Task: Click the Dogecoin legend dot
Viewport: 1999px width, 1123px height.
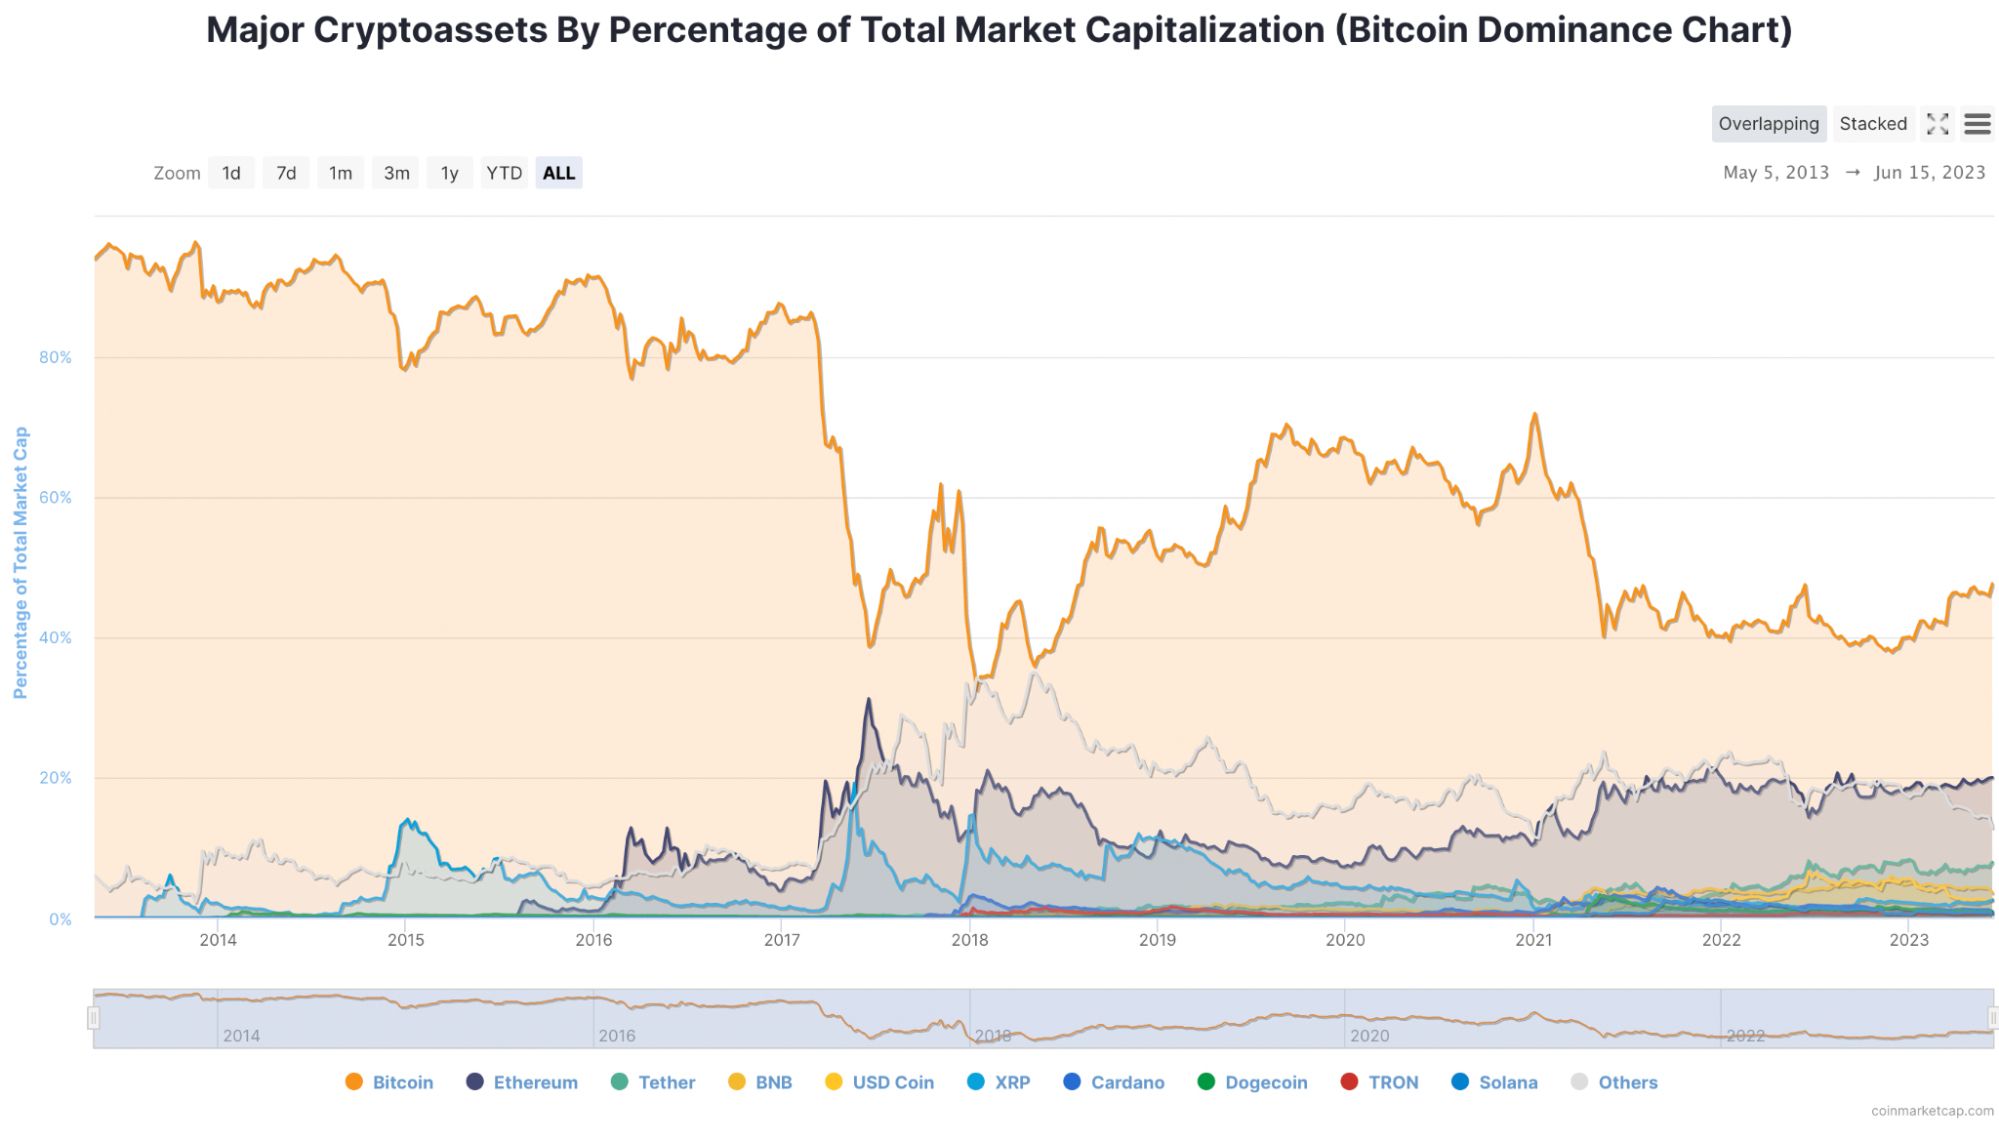Action: (1206, 1082)
